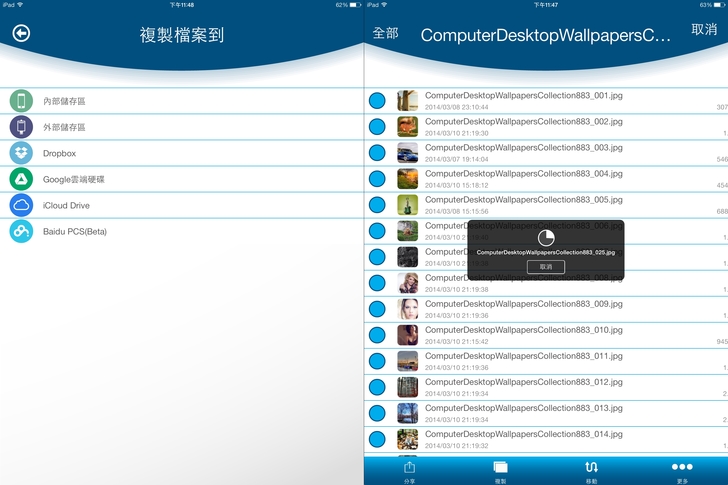Image resolution: width=728 pixels, height=485 pixels.
Task: Toggle selection circle for file 883_005.jpg
Action: [377, 205]
